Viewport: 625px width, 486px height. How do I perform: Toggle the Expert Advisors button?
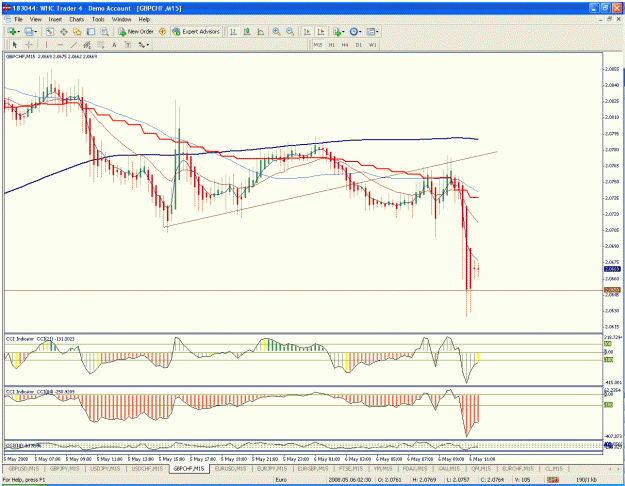pos(196,31)
